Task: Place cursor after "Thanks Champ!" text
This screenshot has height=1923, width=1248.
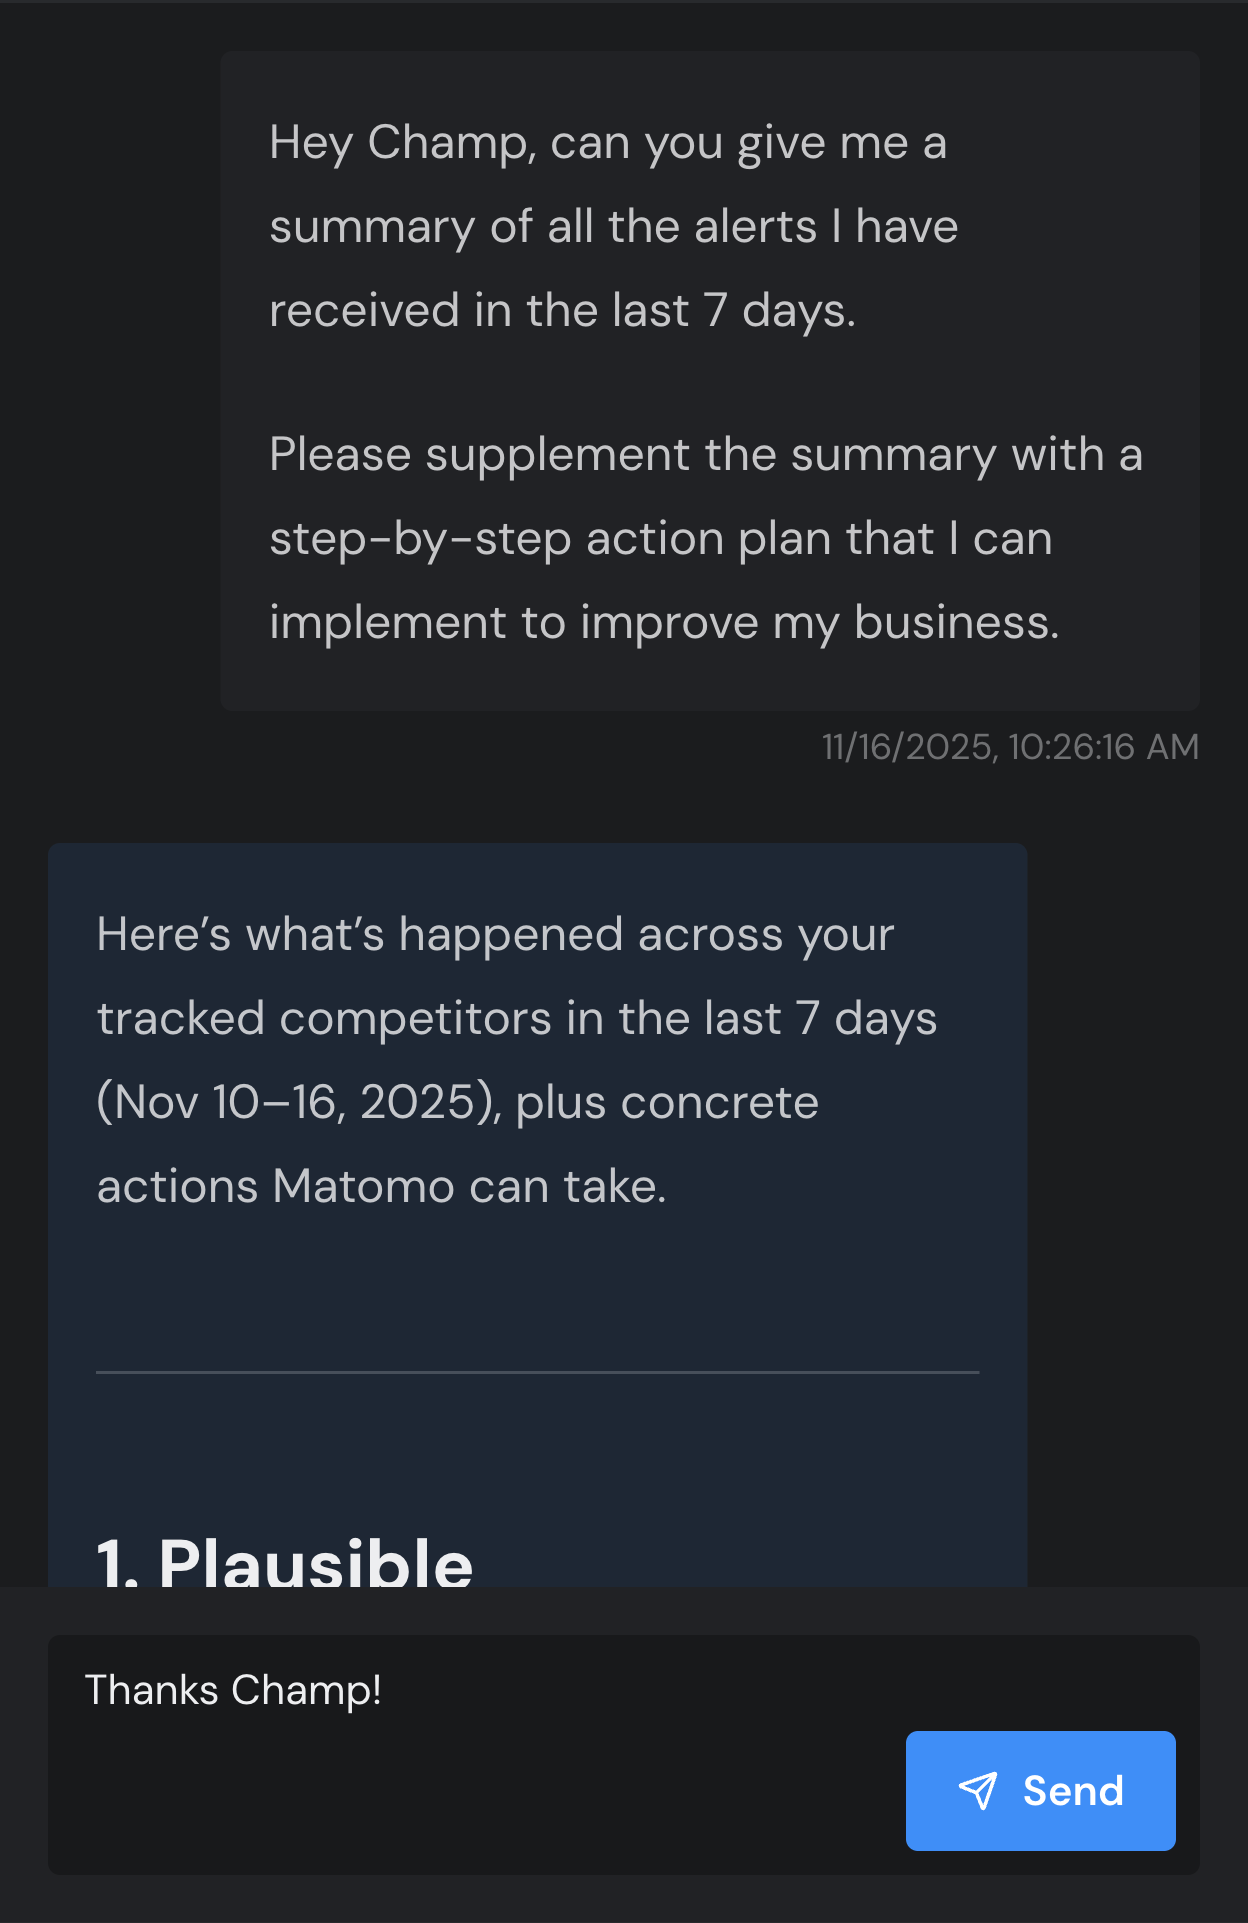Action: point(383,1691)
